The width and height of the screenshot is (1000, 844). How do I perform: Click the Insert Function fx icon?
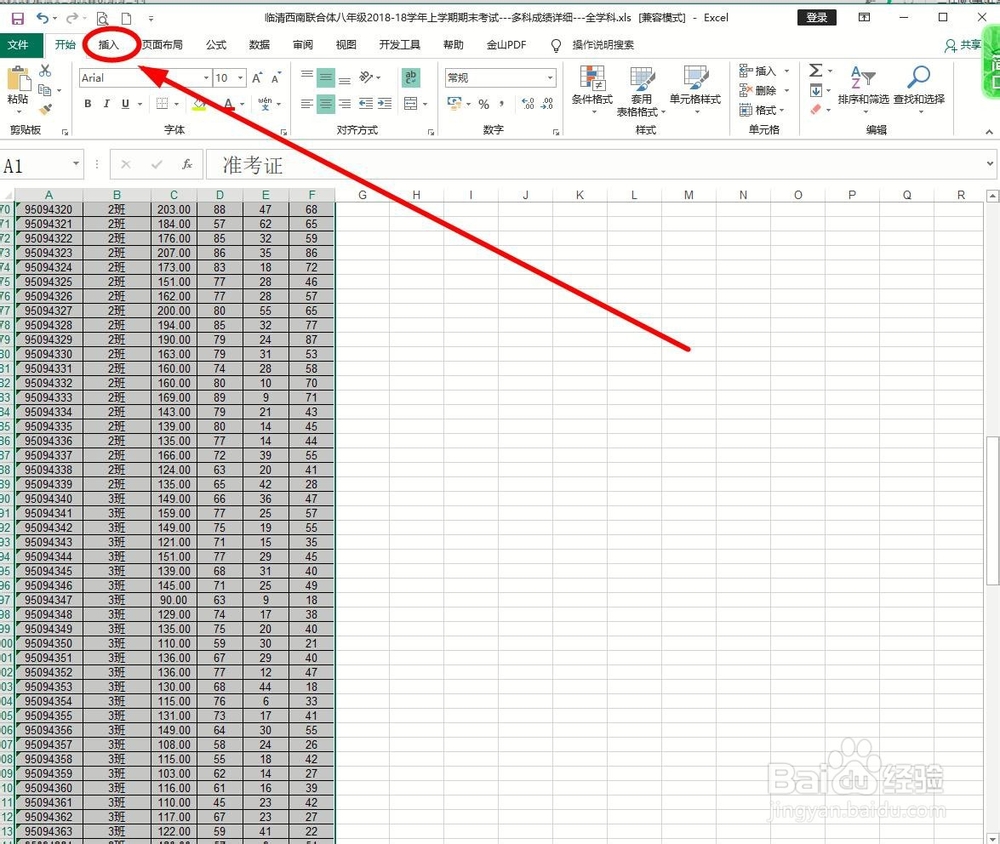187,165
